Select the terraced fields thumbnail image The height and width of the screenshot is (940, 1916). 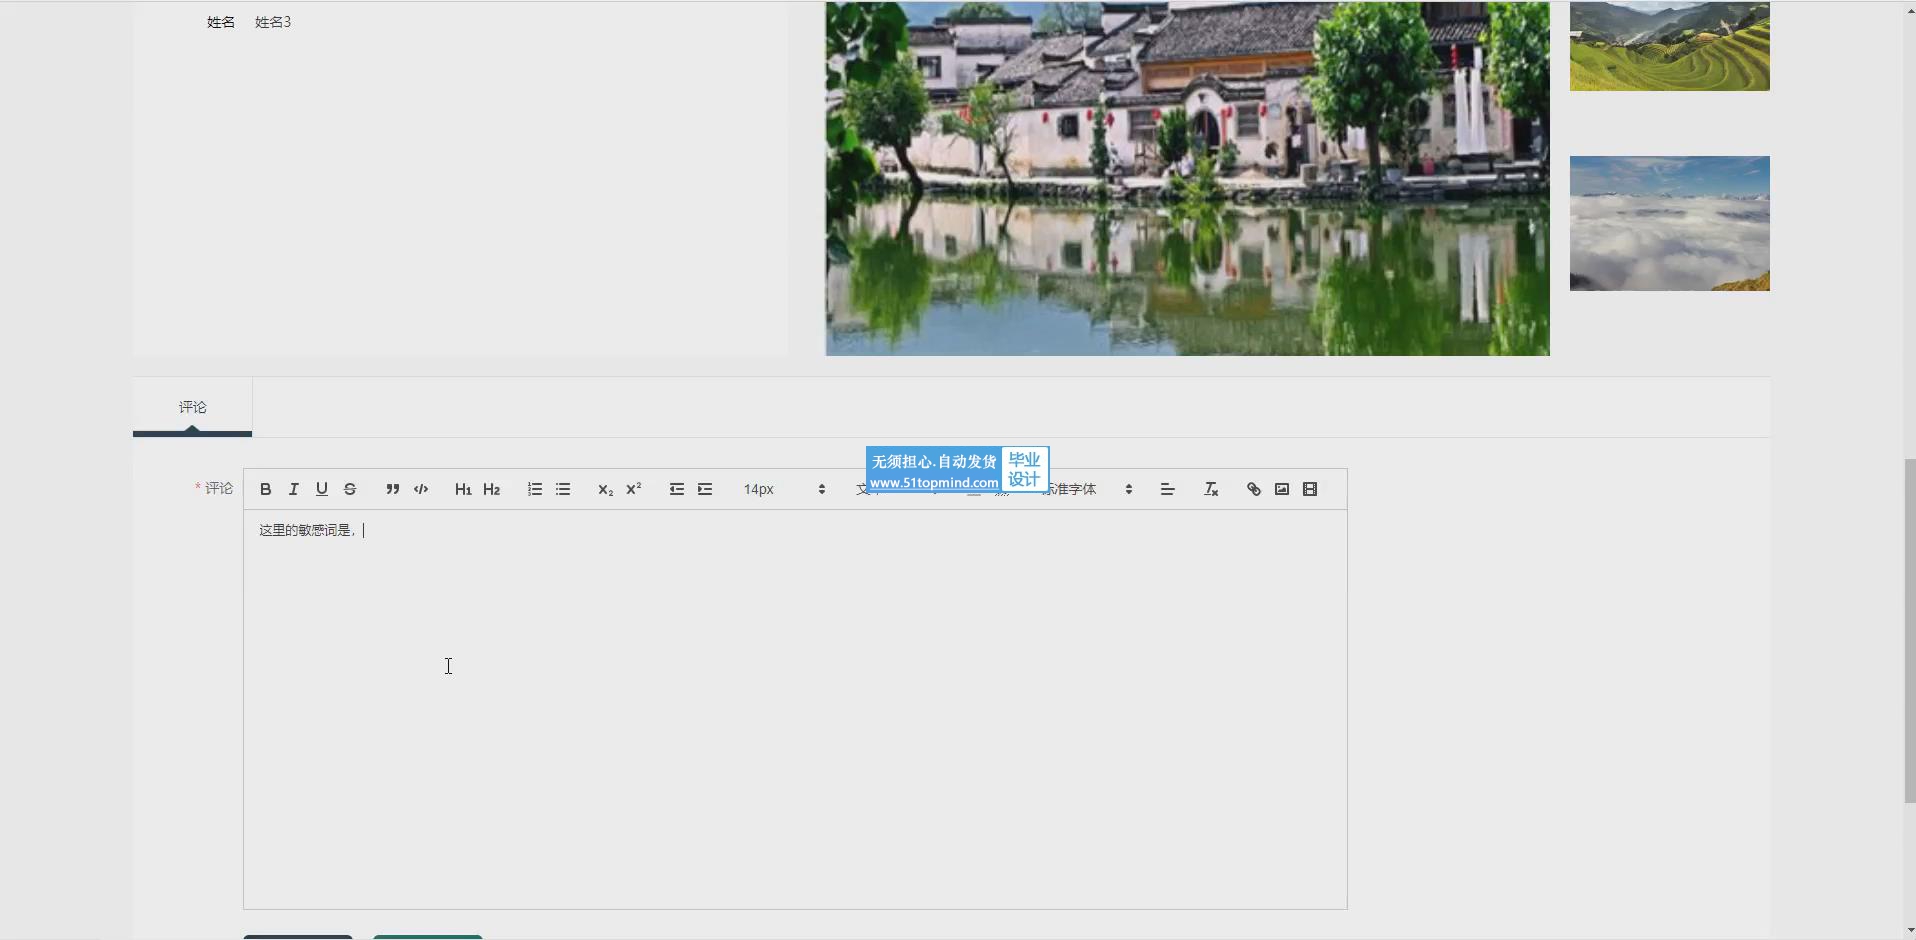coord(1669,46)
